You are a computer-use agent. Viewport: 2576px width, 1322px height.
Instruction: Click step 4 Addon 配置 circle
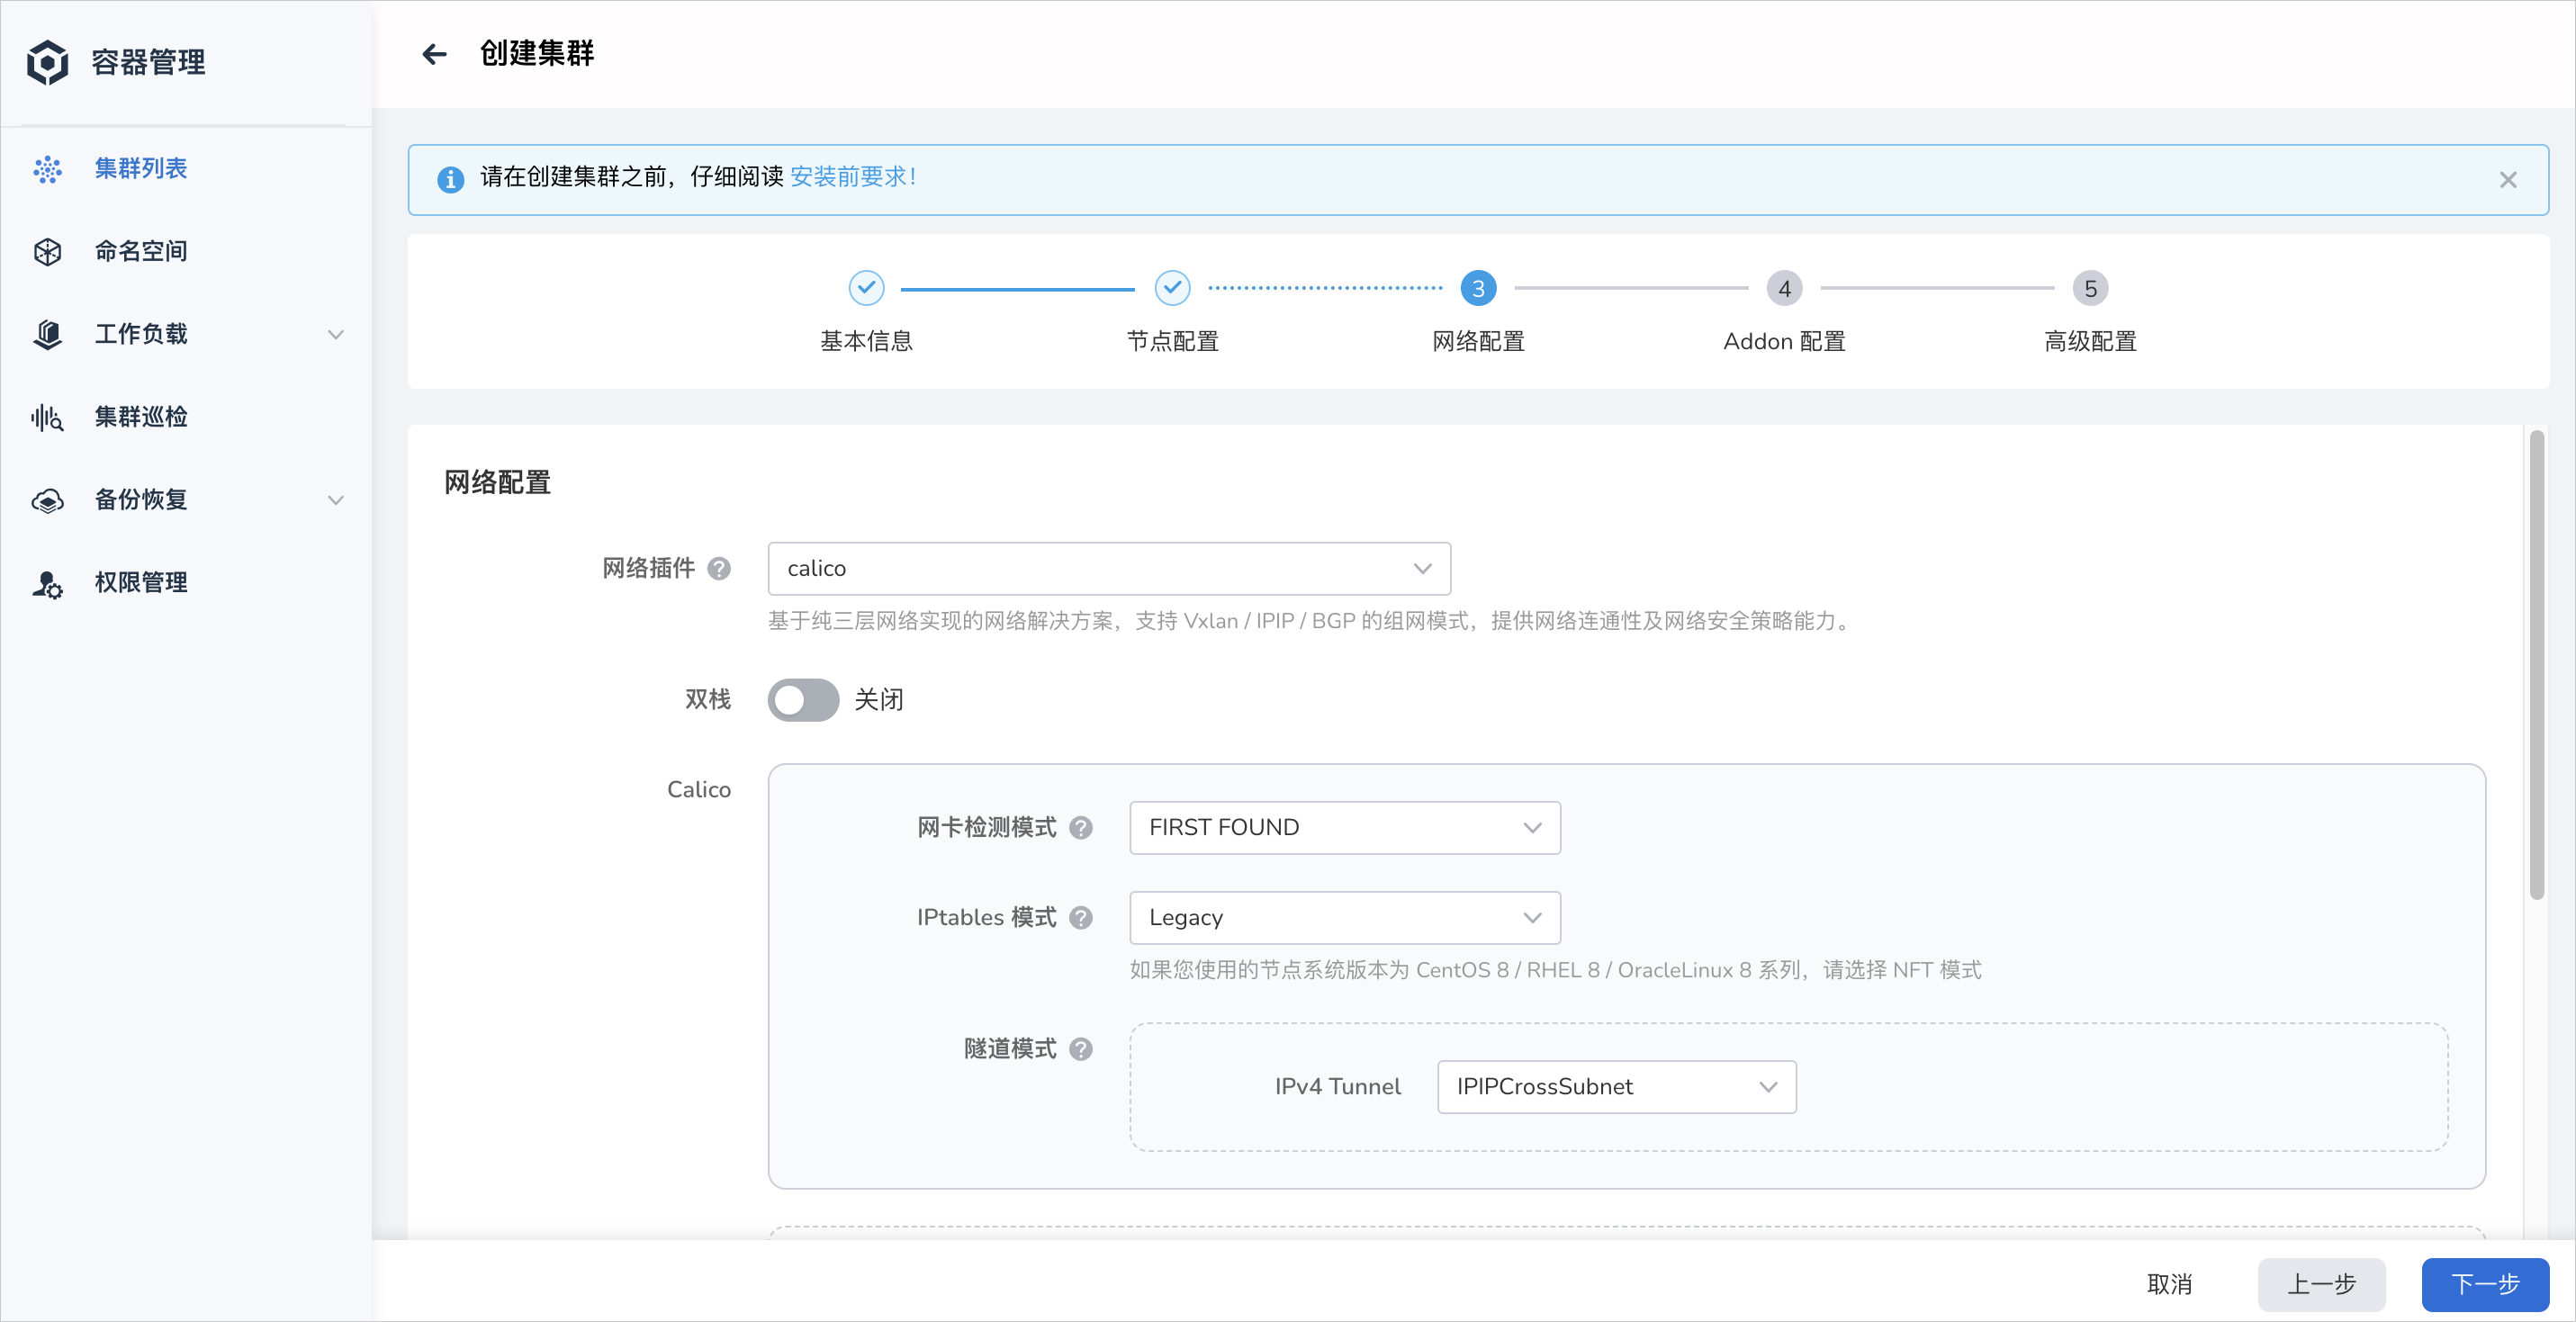click(x=1784, y=288)
